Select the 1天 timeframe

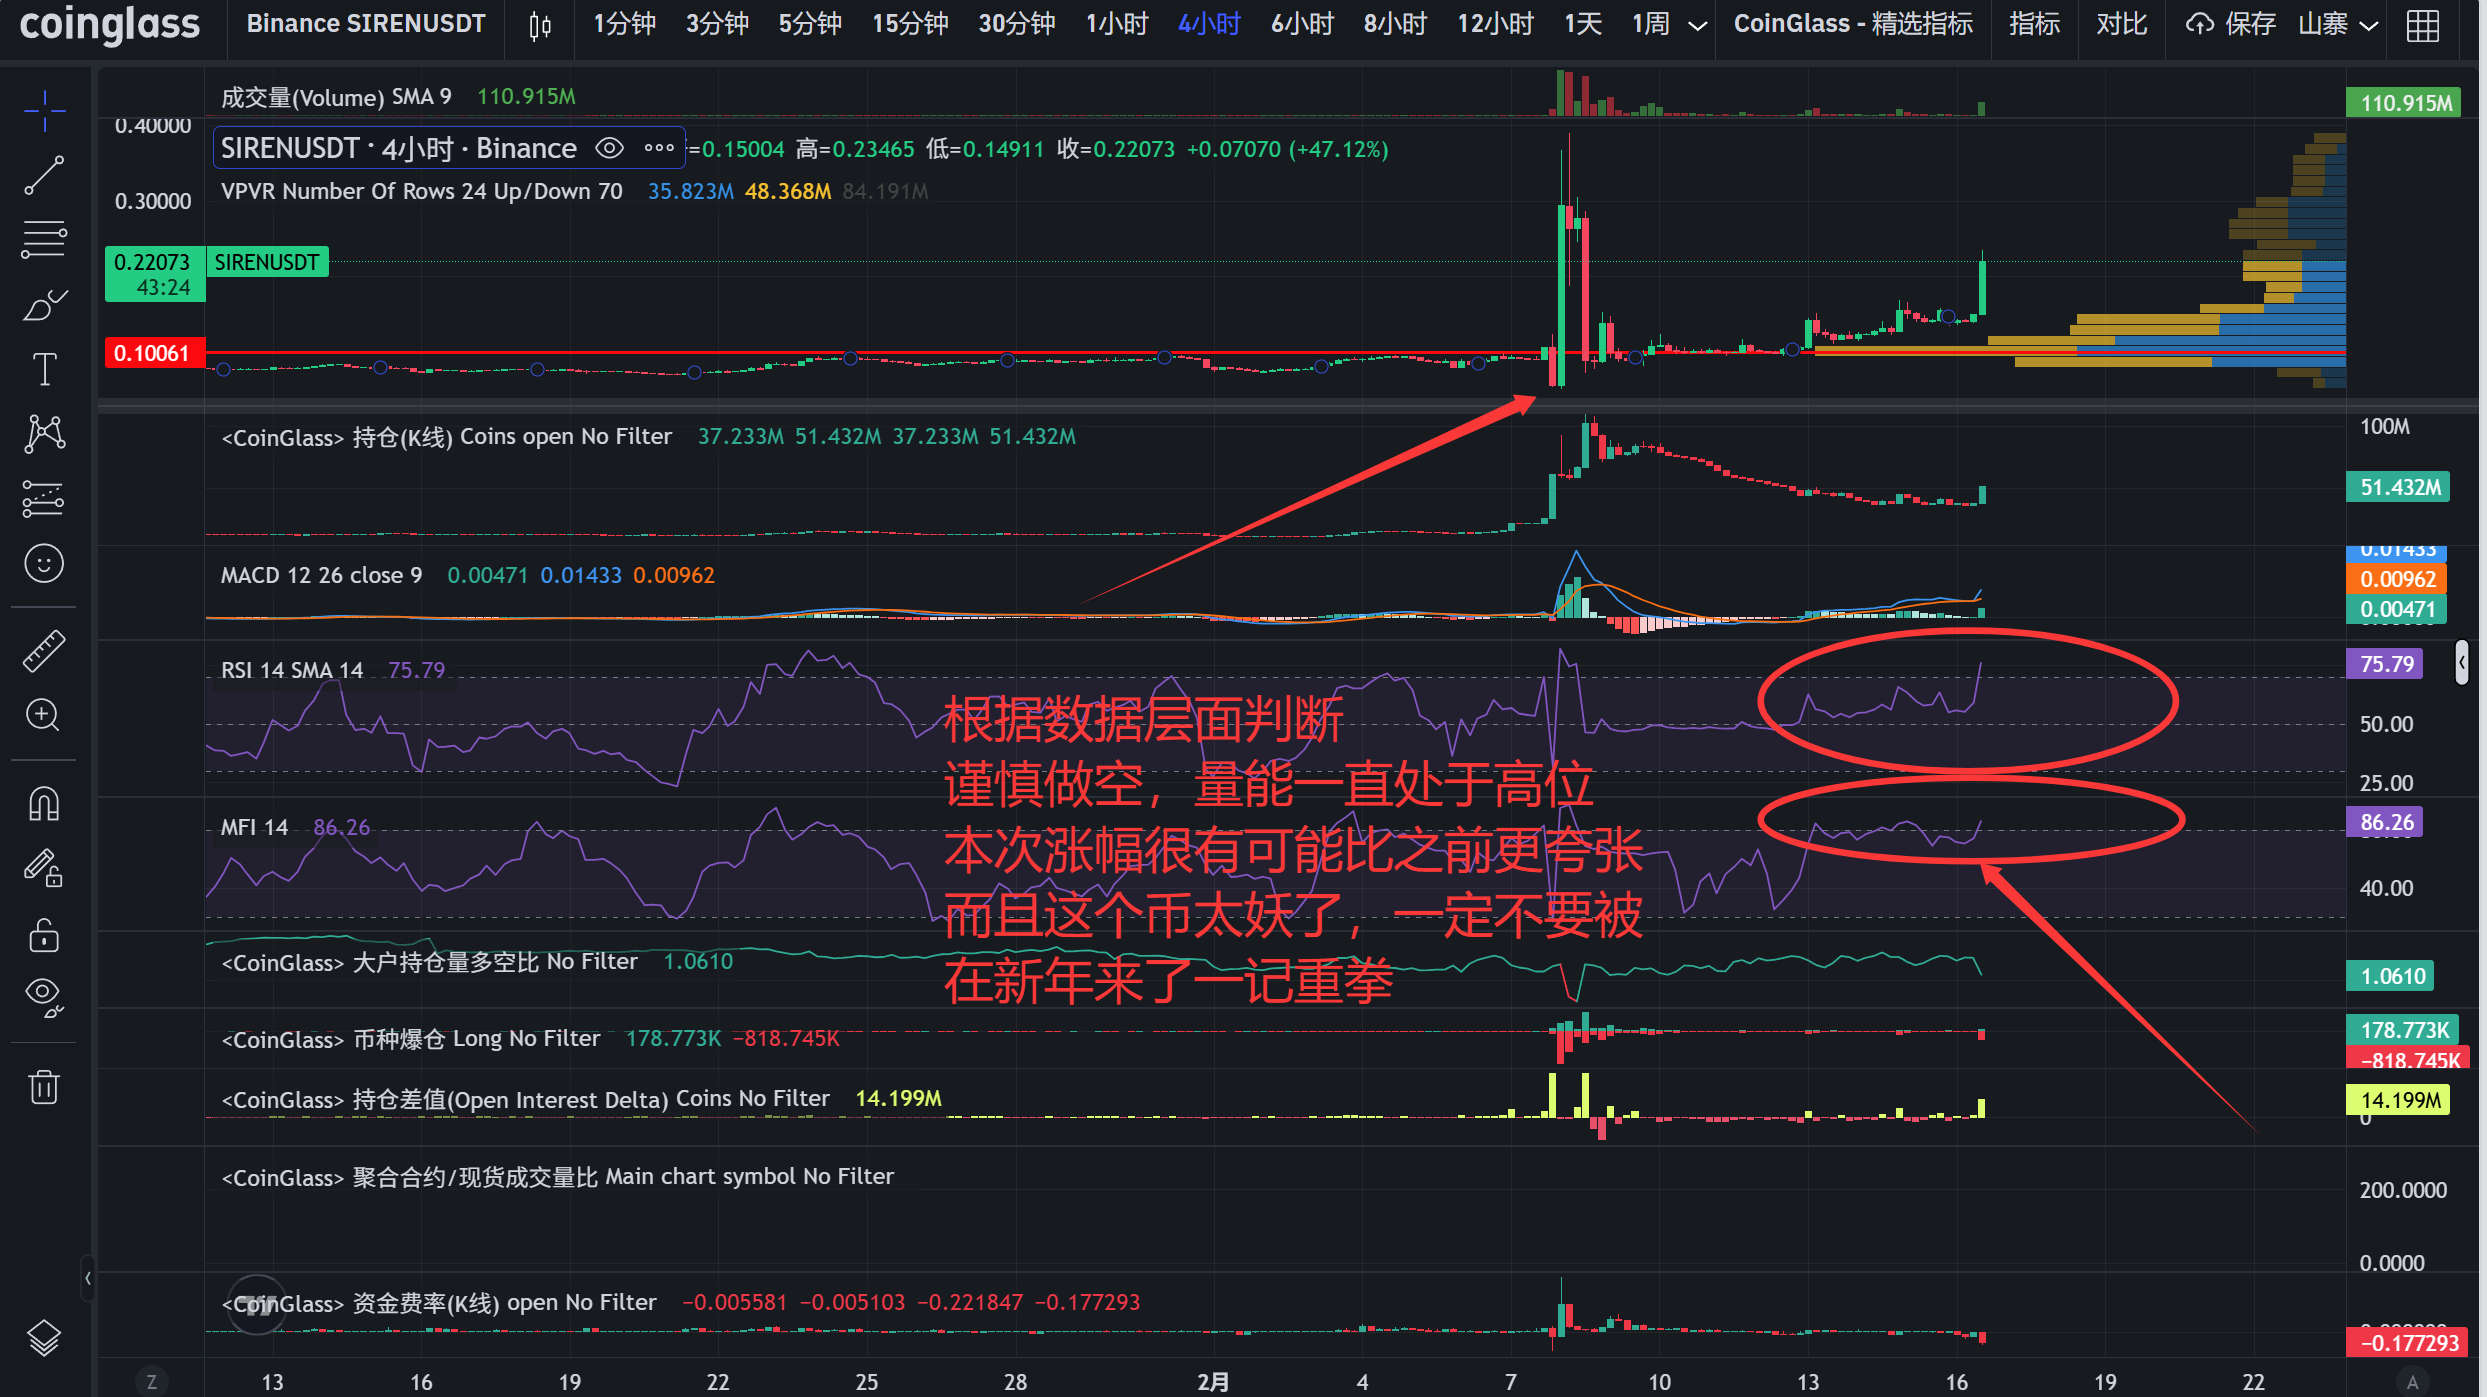click(x=1582, y=24)
